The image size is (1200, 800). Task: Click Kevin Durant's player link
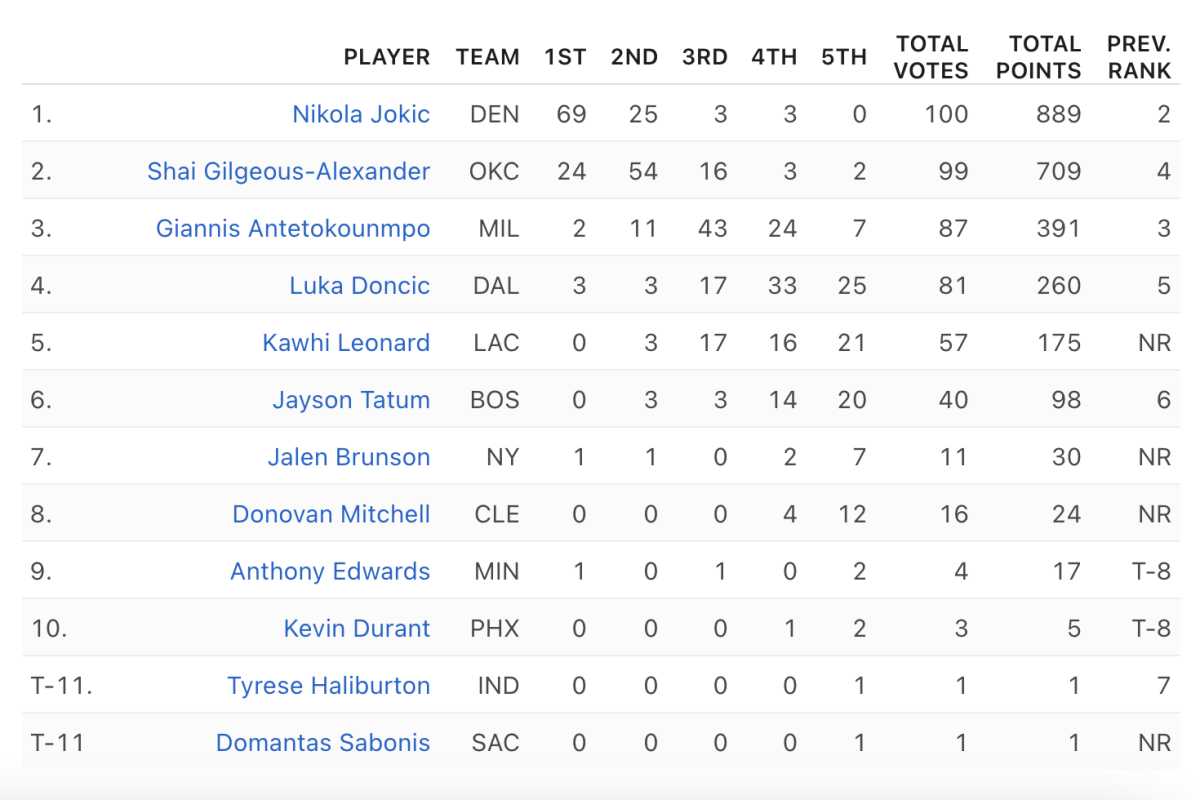357,628
